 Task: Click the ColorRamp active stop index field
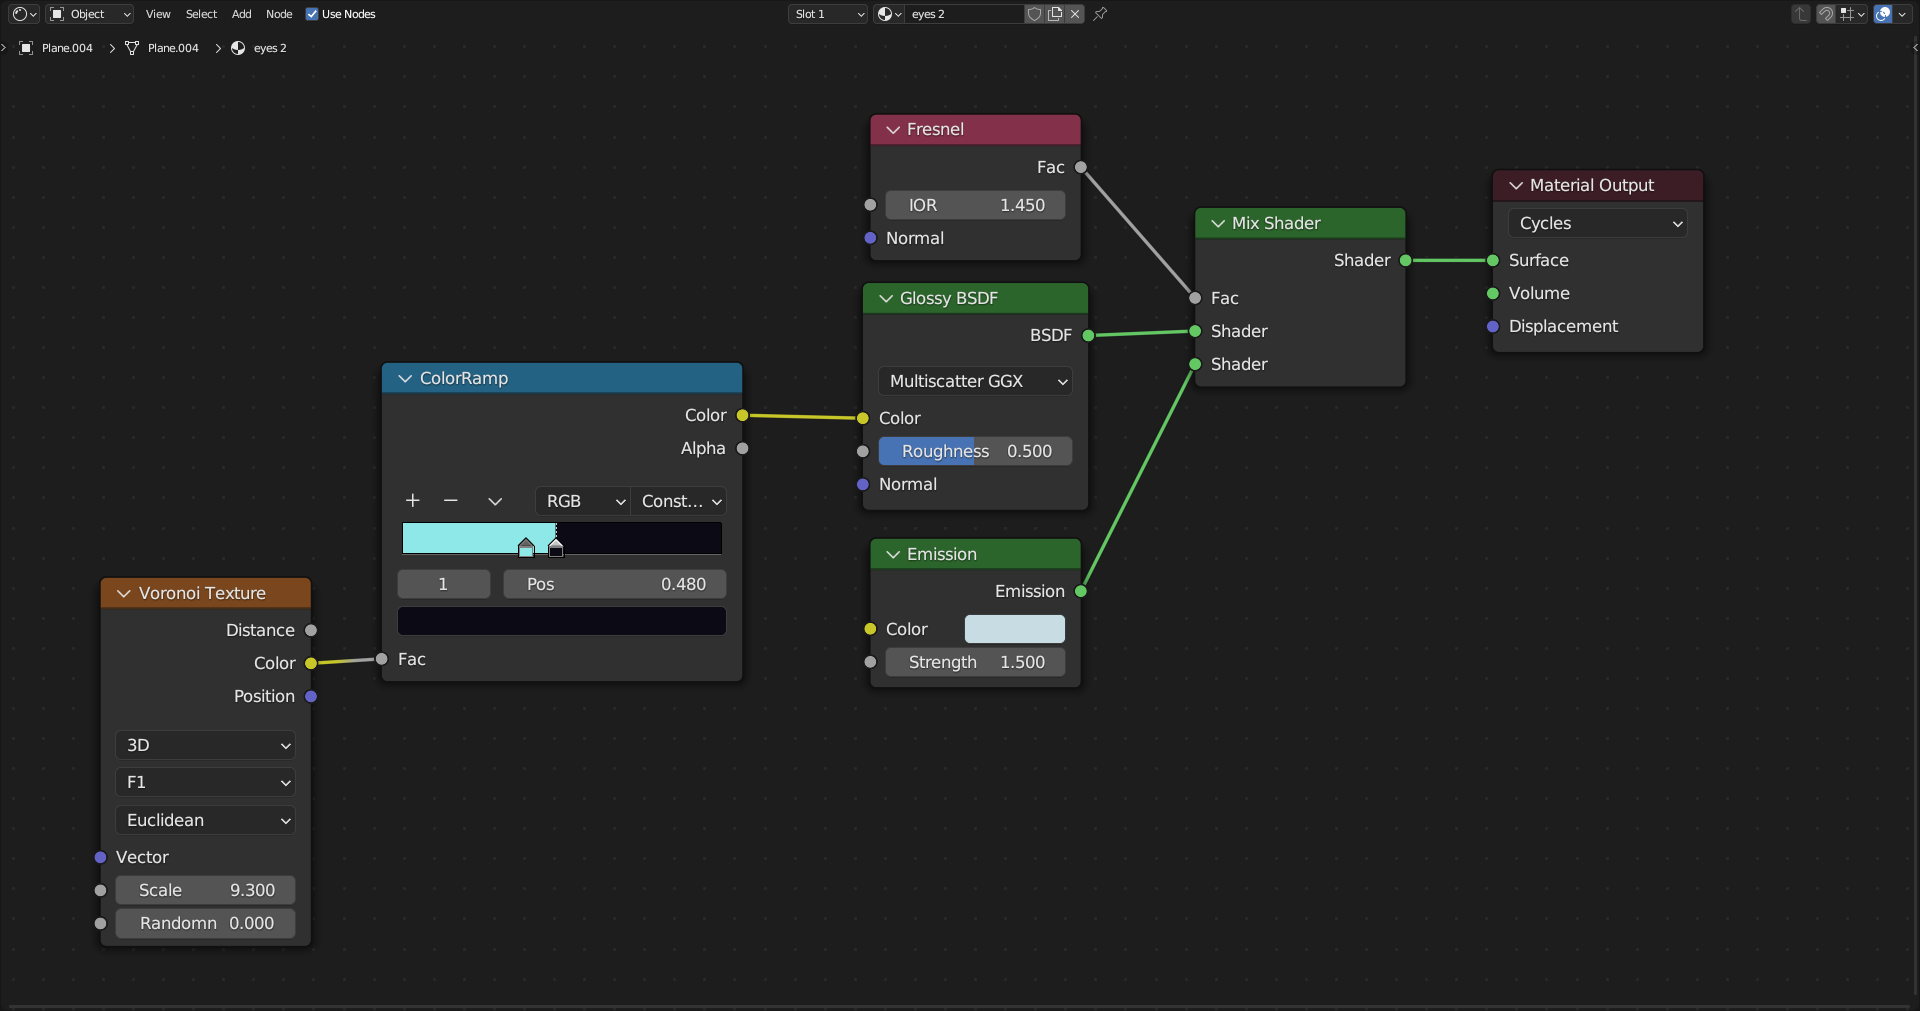pos(444,584)
